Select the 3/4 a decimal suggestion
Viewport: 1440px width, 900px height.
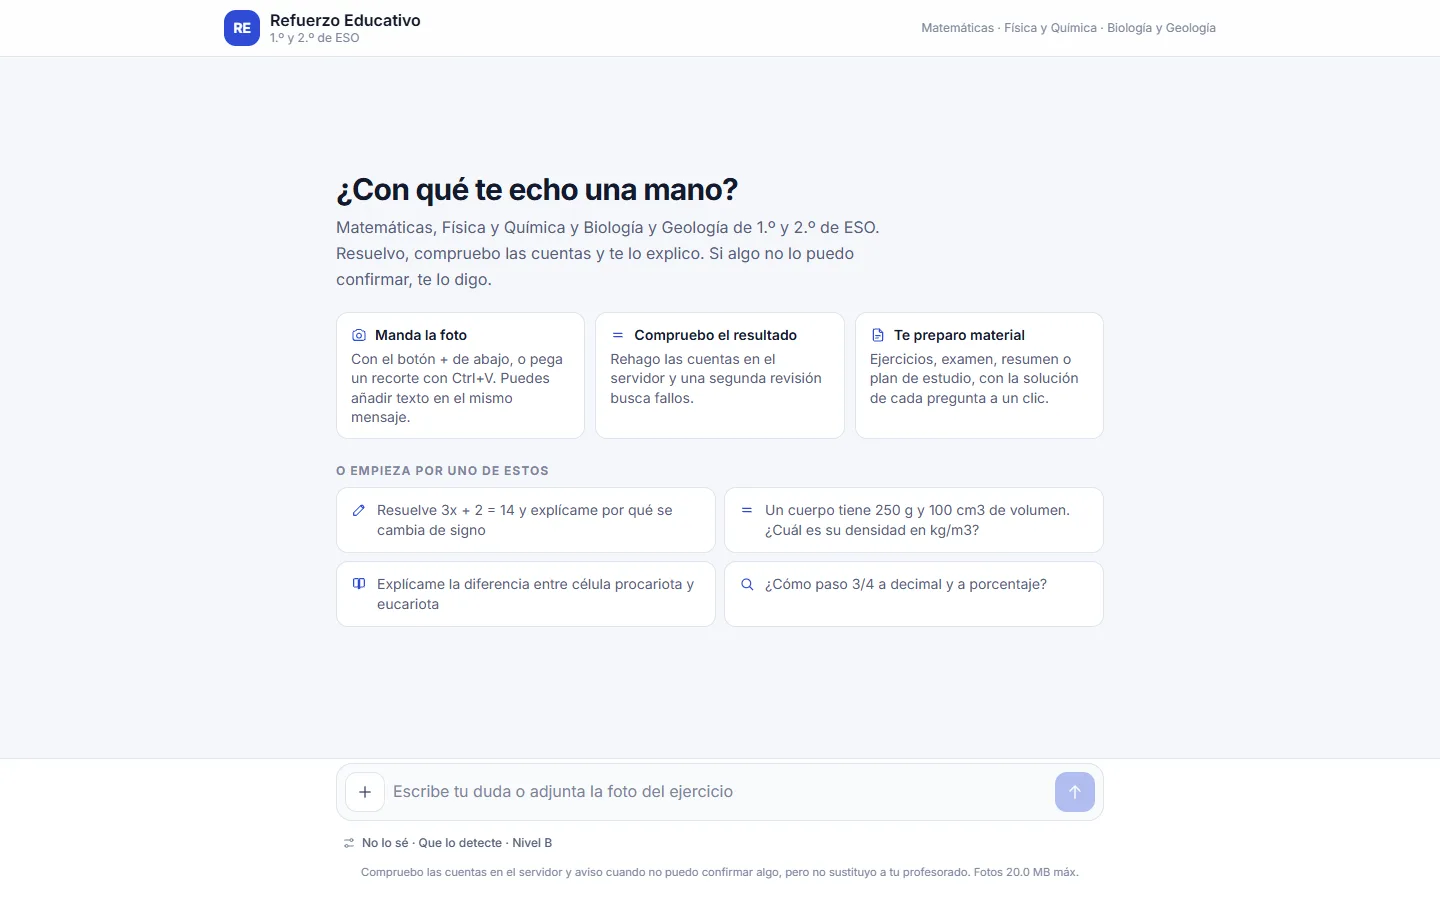tap(914, 594)
